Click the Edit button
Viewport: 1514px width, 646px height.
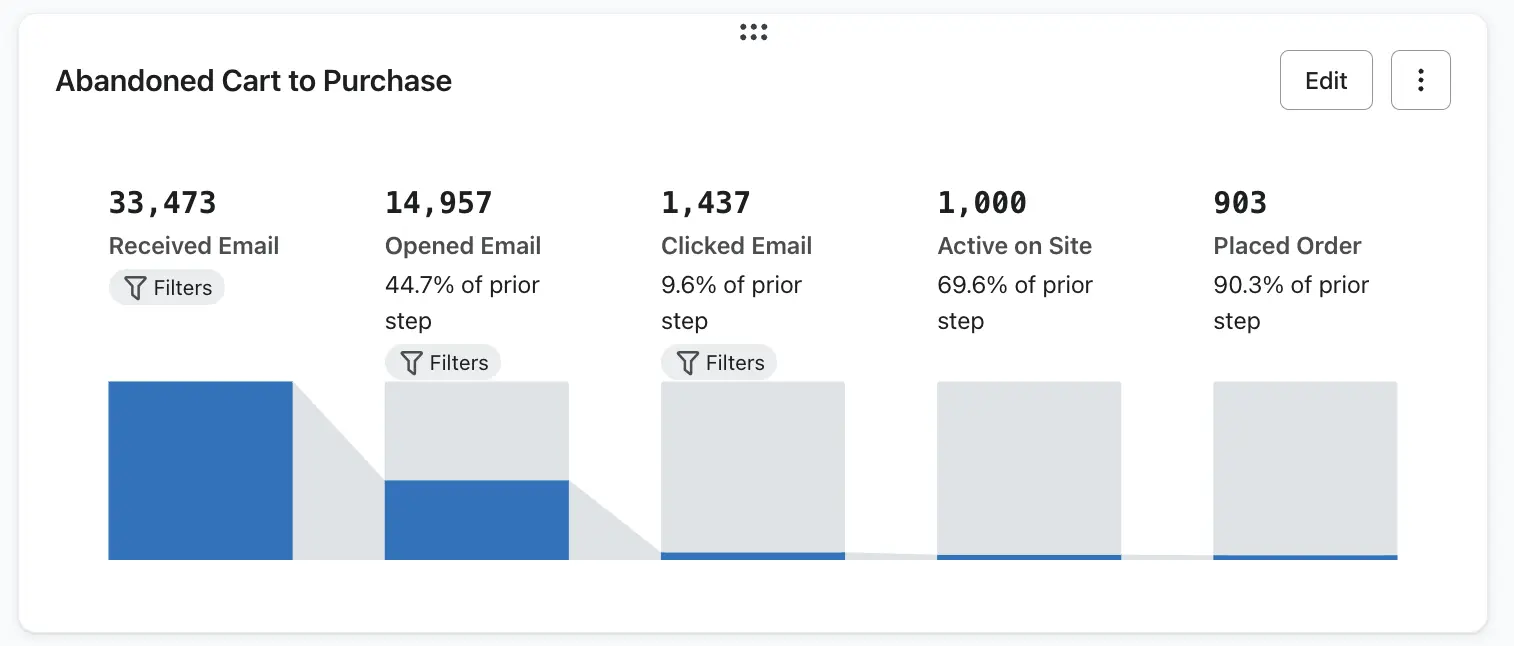pyautogui.click(x=1326, y=80)
